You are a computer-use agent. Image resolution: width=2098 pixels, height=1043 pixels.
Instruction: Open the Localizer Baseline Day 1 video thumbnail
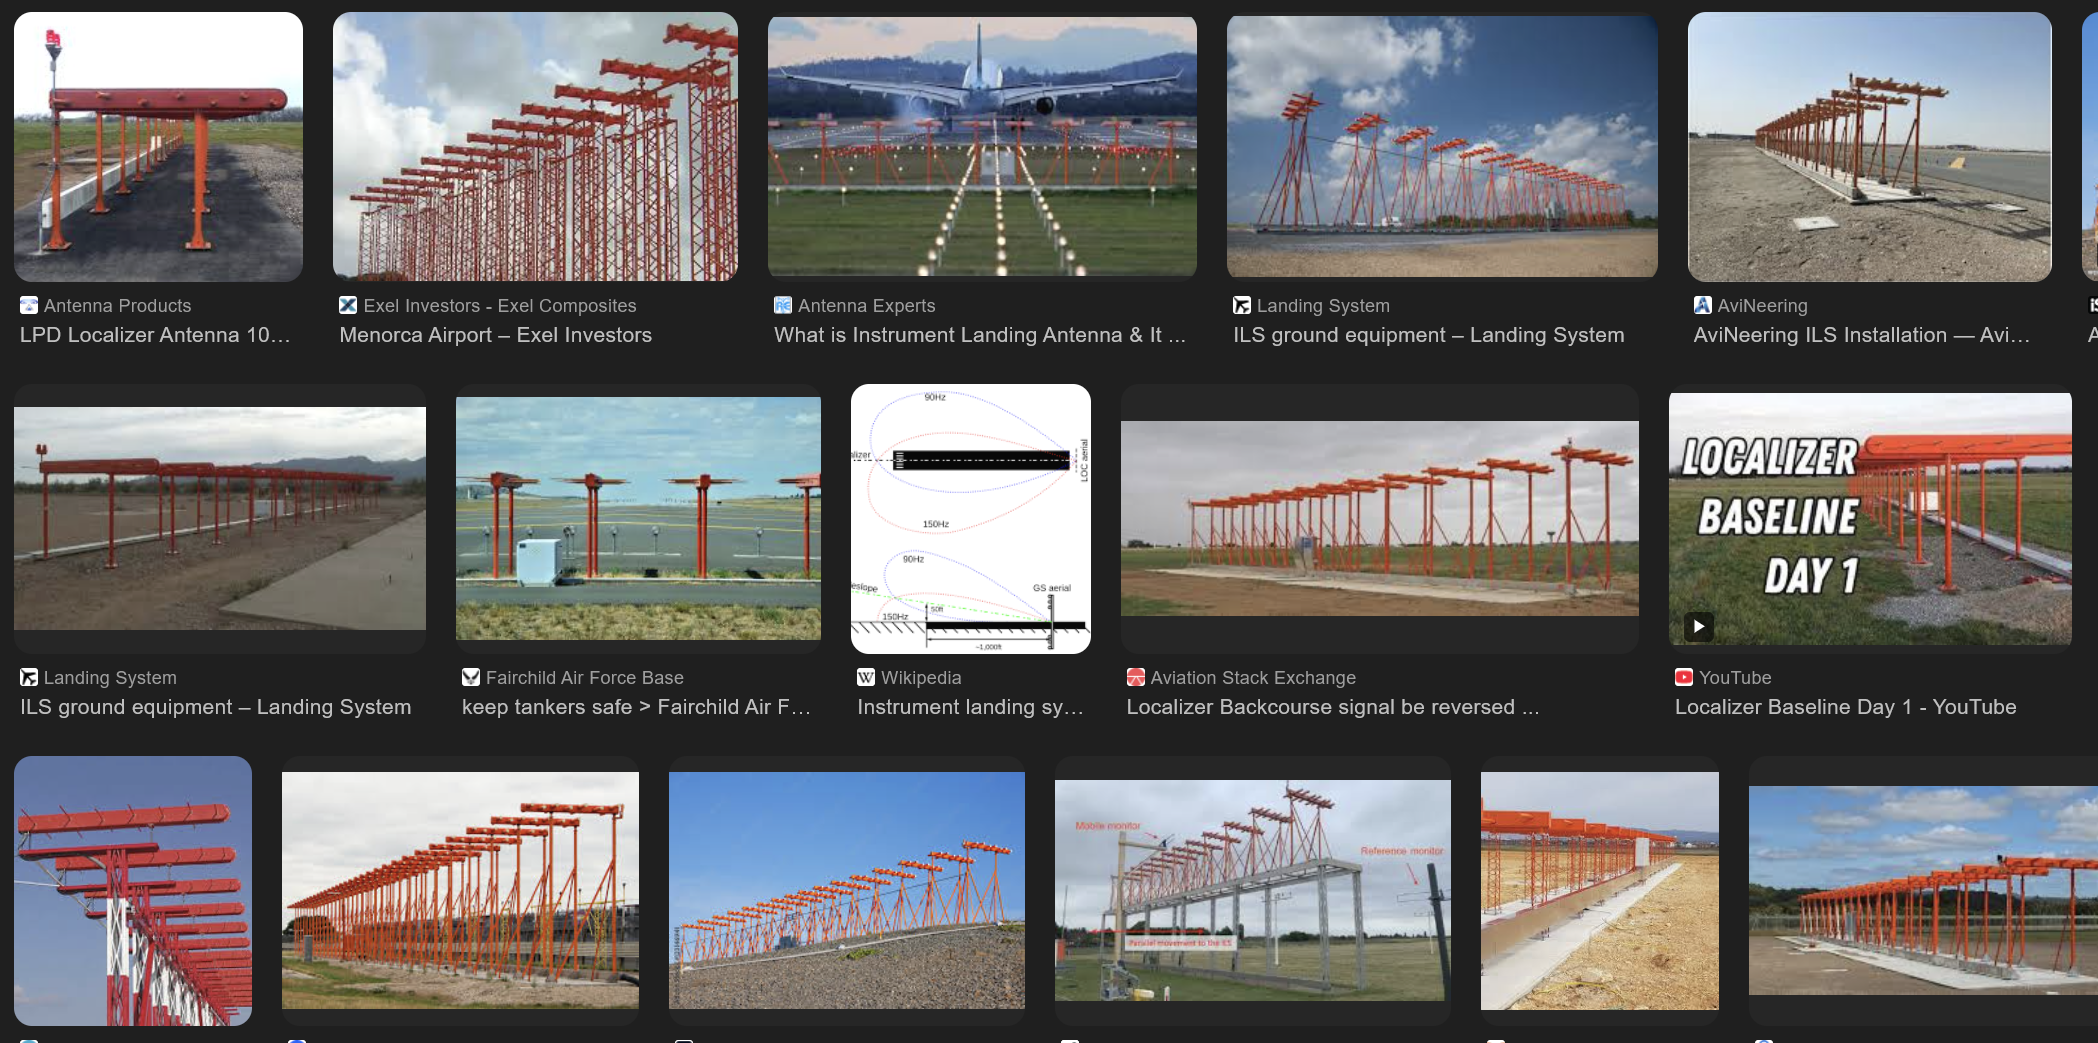1870,519
